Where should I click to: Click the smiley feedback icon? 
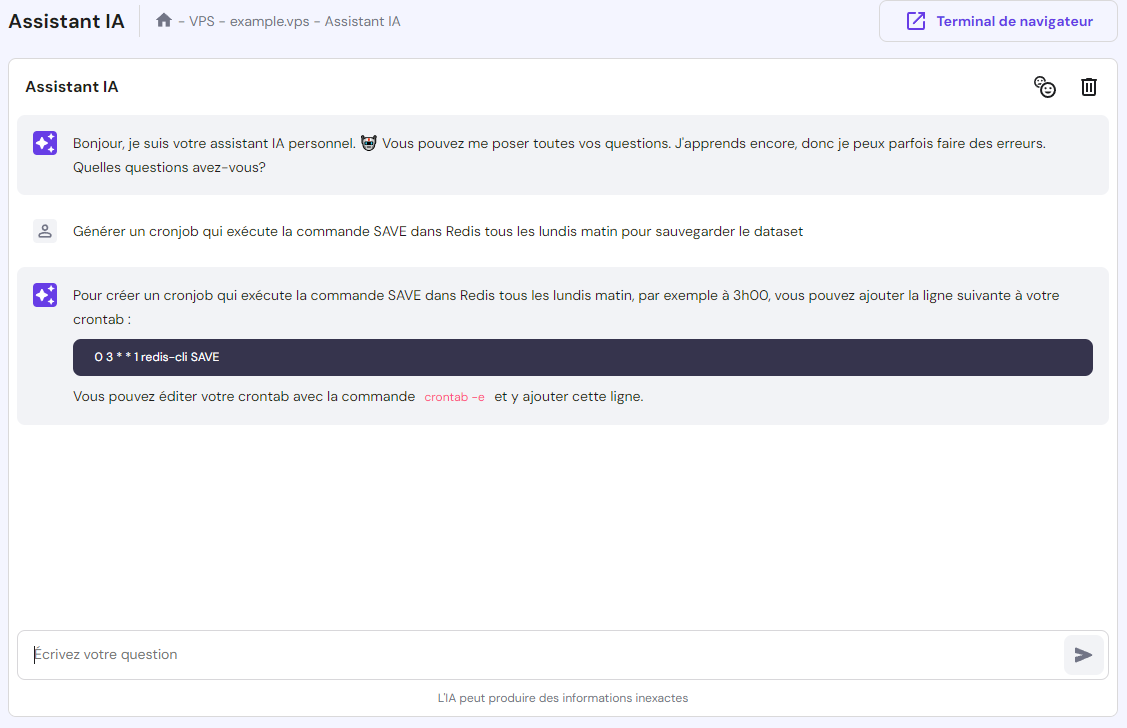(x=1045, y=87)
